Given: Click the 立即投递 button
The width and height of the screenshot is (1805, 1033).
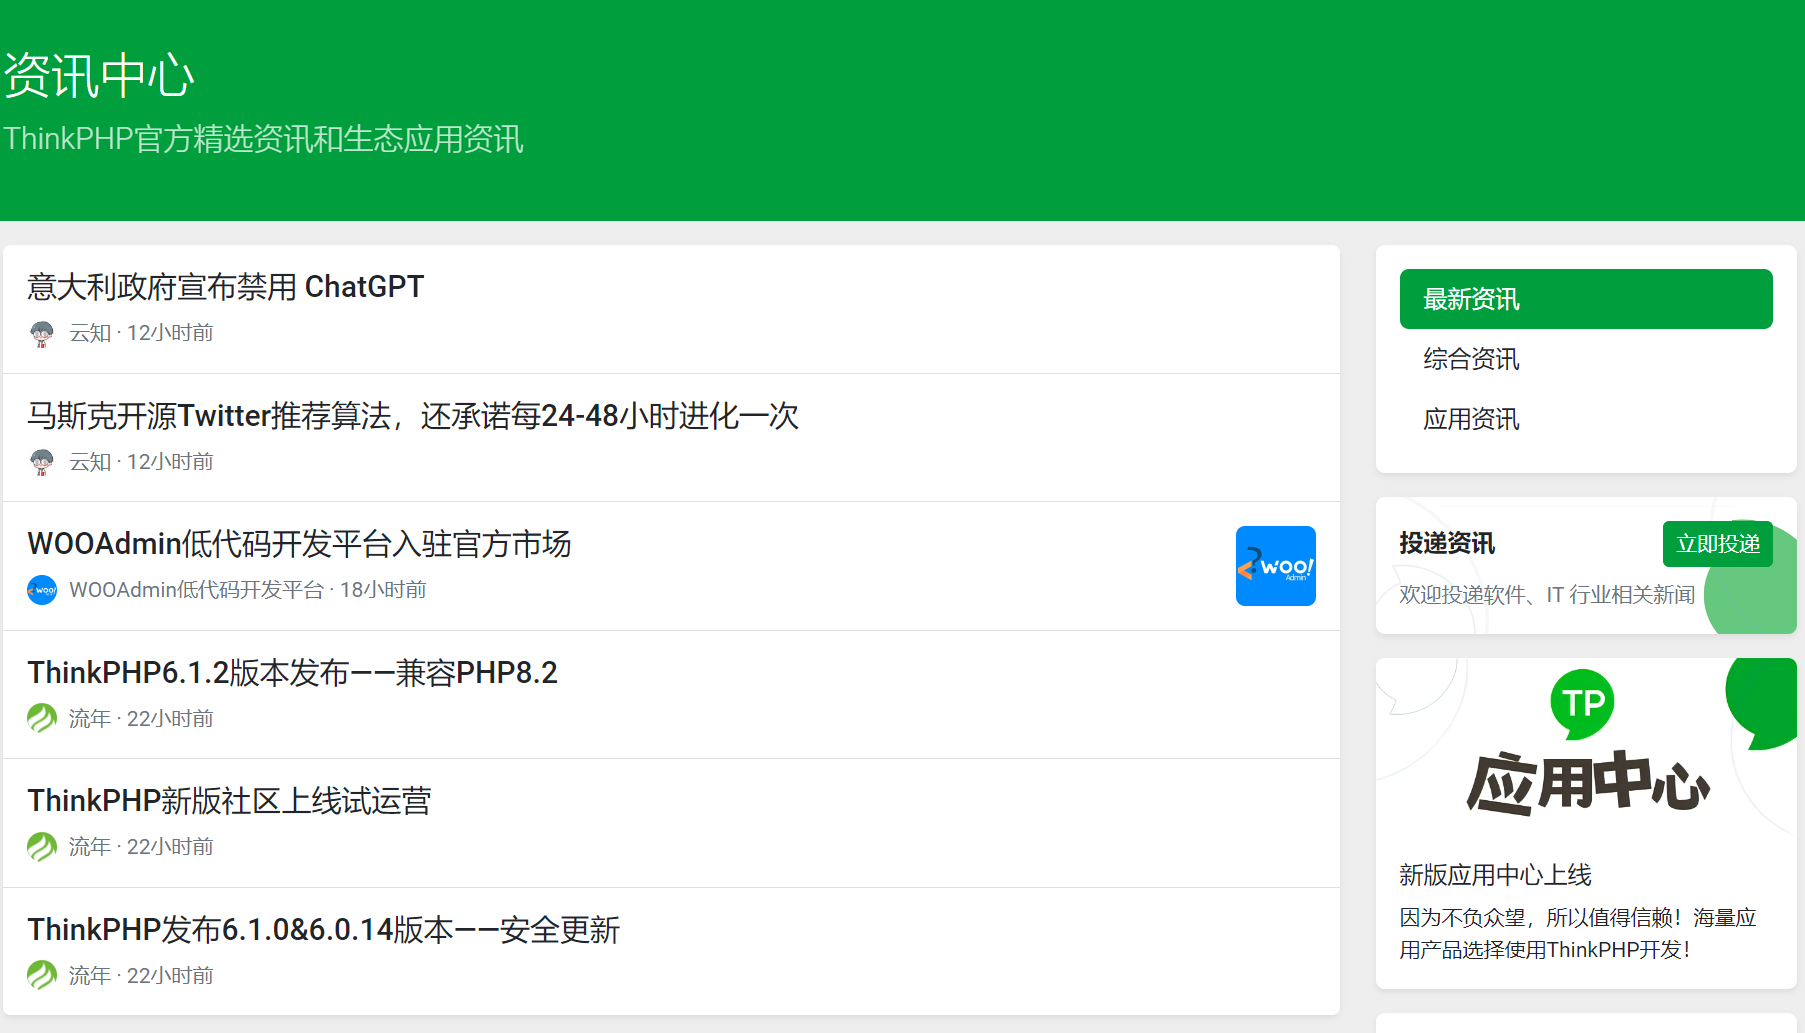Looking at the screenshot, I should (1718, 544).
